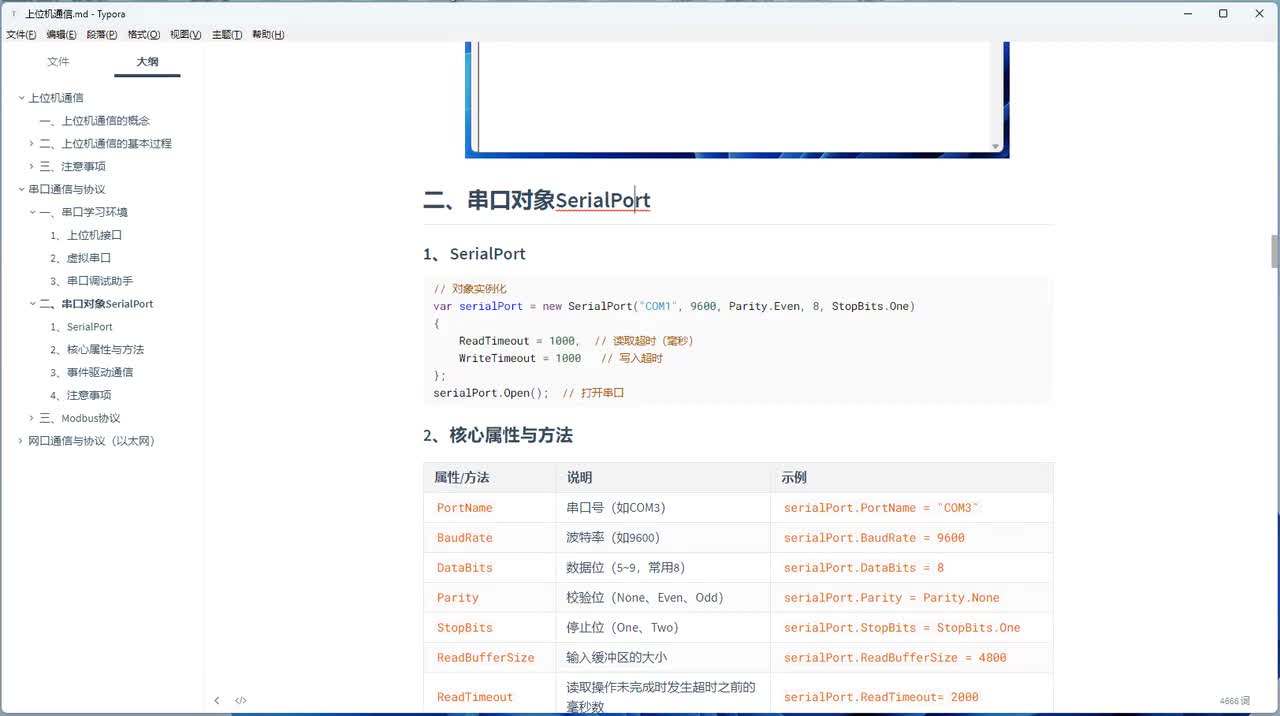The width and height of the screenshot is (1280, 716).
Task: Open the 帮助(H) menu
Action: click(x=268, y=35)
